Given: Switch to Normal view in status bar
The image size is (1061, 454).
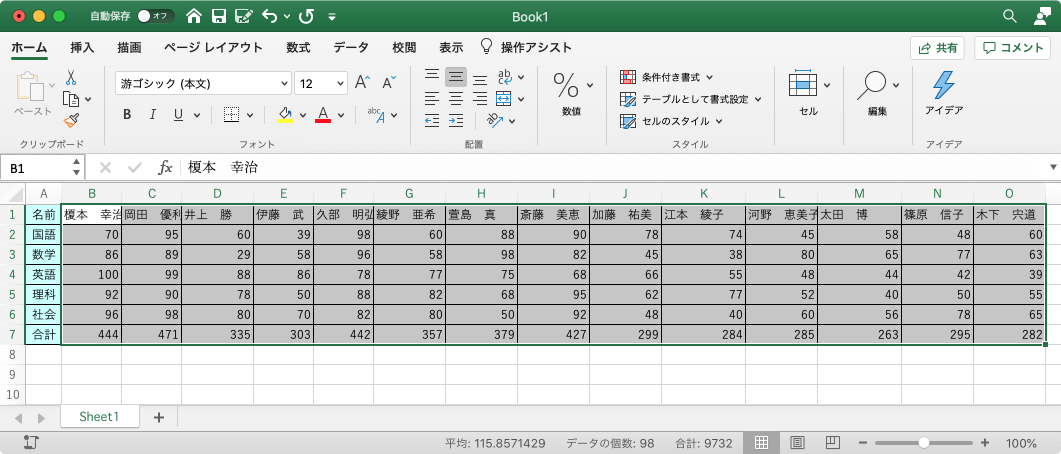Looking at the screenshot, I should point(761,442).
